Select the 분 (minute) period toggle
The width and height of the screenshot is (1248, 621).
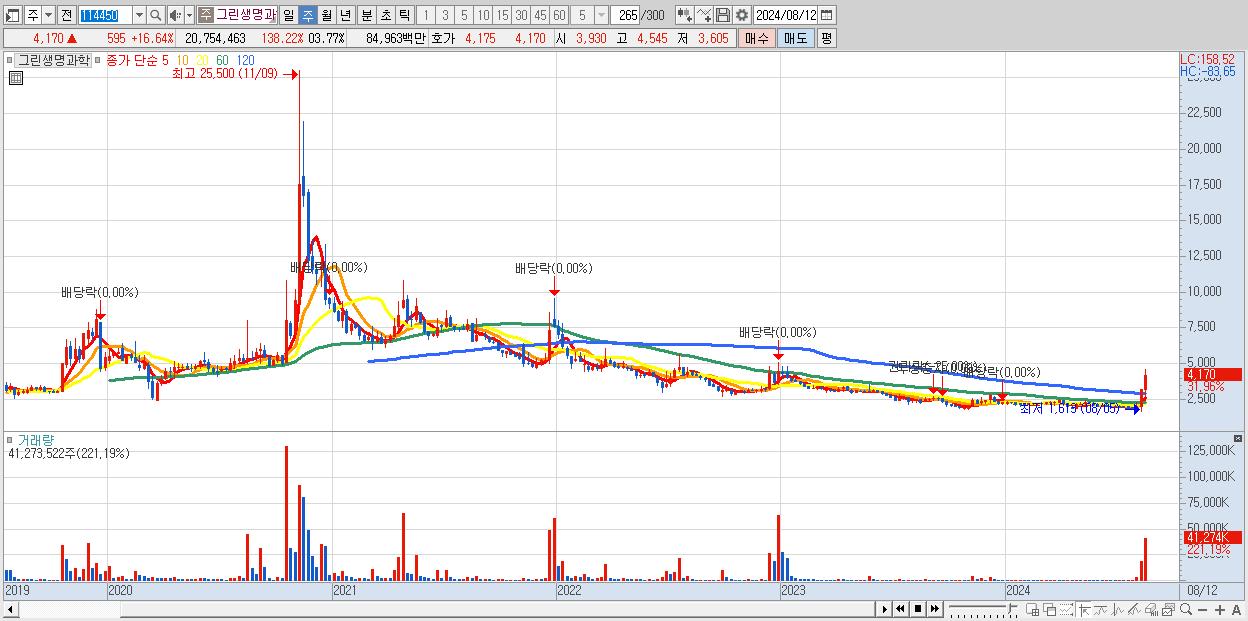(x=365, y=15)
